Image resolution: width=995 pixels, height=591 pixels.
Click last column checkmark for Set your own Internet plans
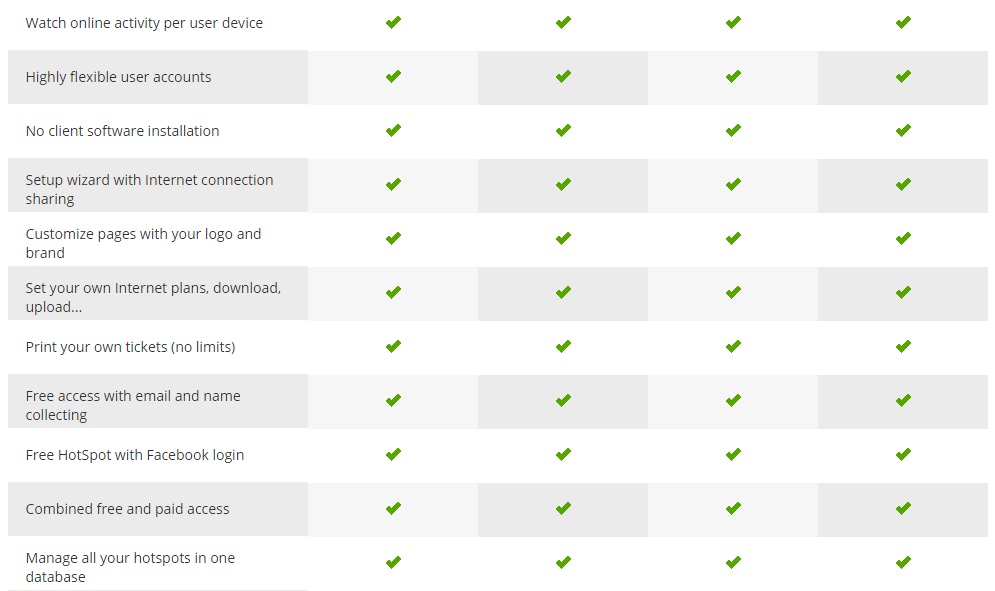pyautogui.click(x=904, y=292)
